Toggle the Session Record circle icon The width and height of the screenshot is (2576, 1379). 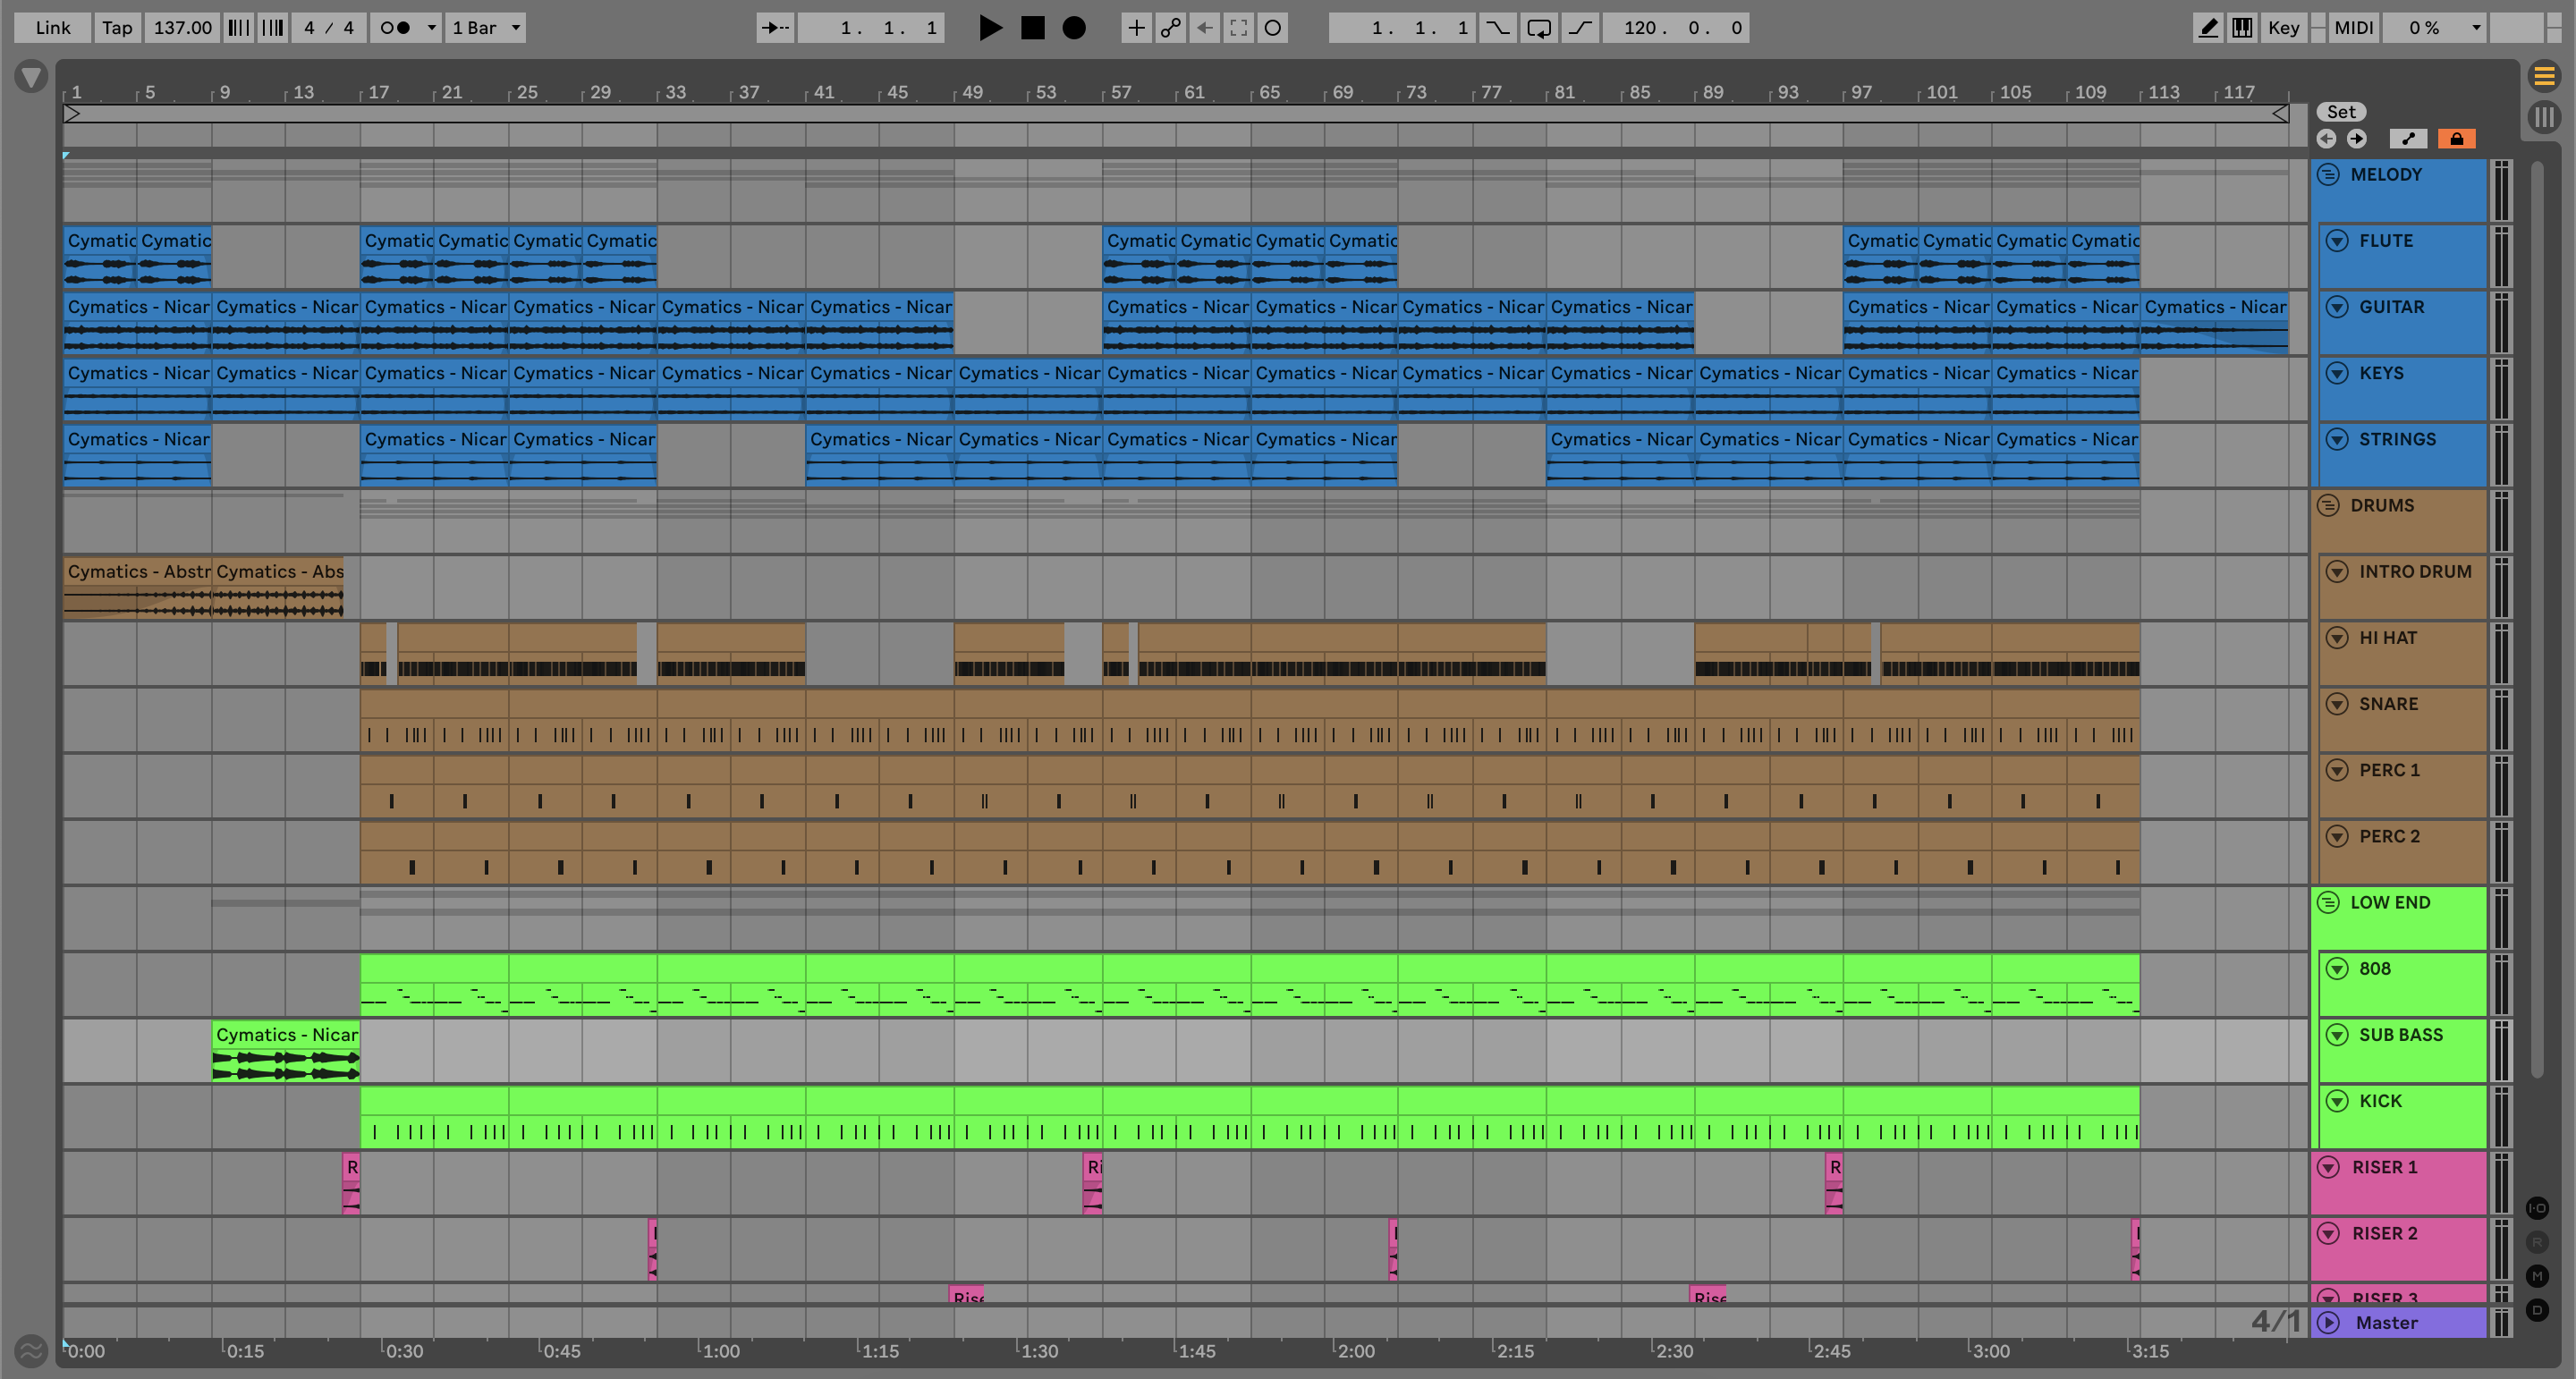click(x=1272, y=28)
